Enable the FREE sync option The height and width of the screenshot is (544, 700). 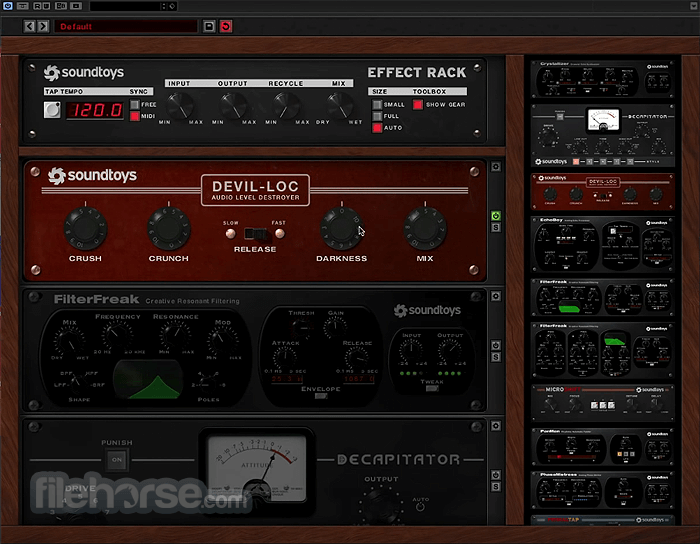coord(134,104)
